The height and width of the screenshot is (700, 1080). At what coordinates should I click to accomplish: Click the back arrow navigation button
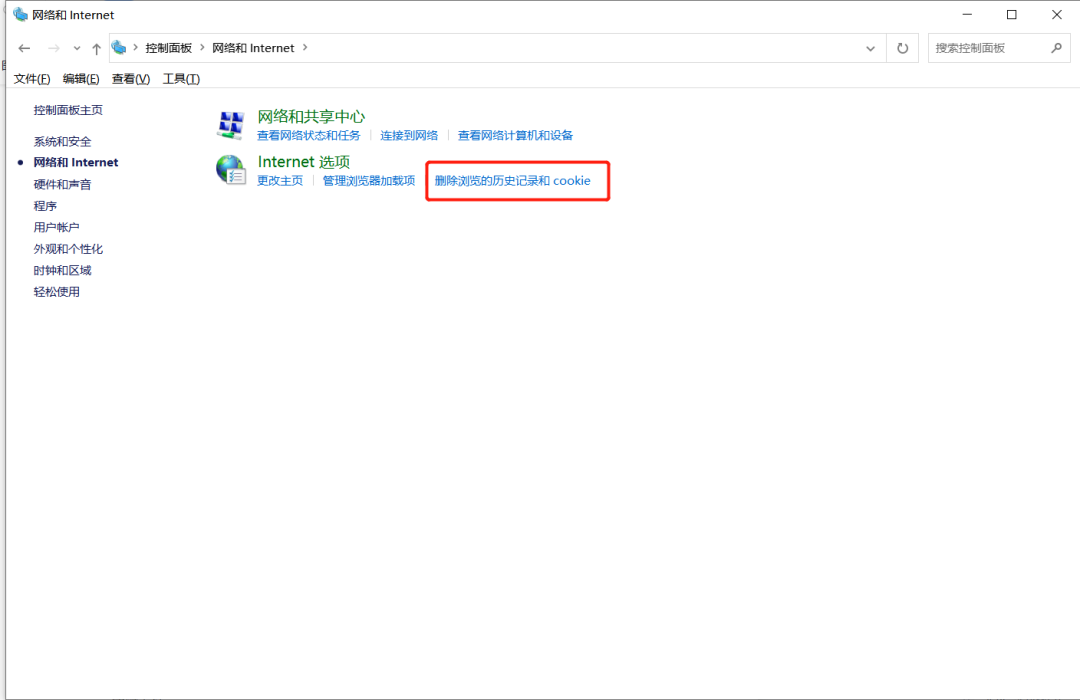click(x=25, y=48)
